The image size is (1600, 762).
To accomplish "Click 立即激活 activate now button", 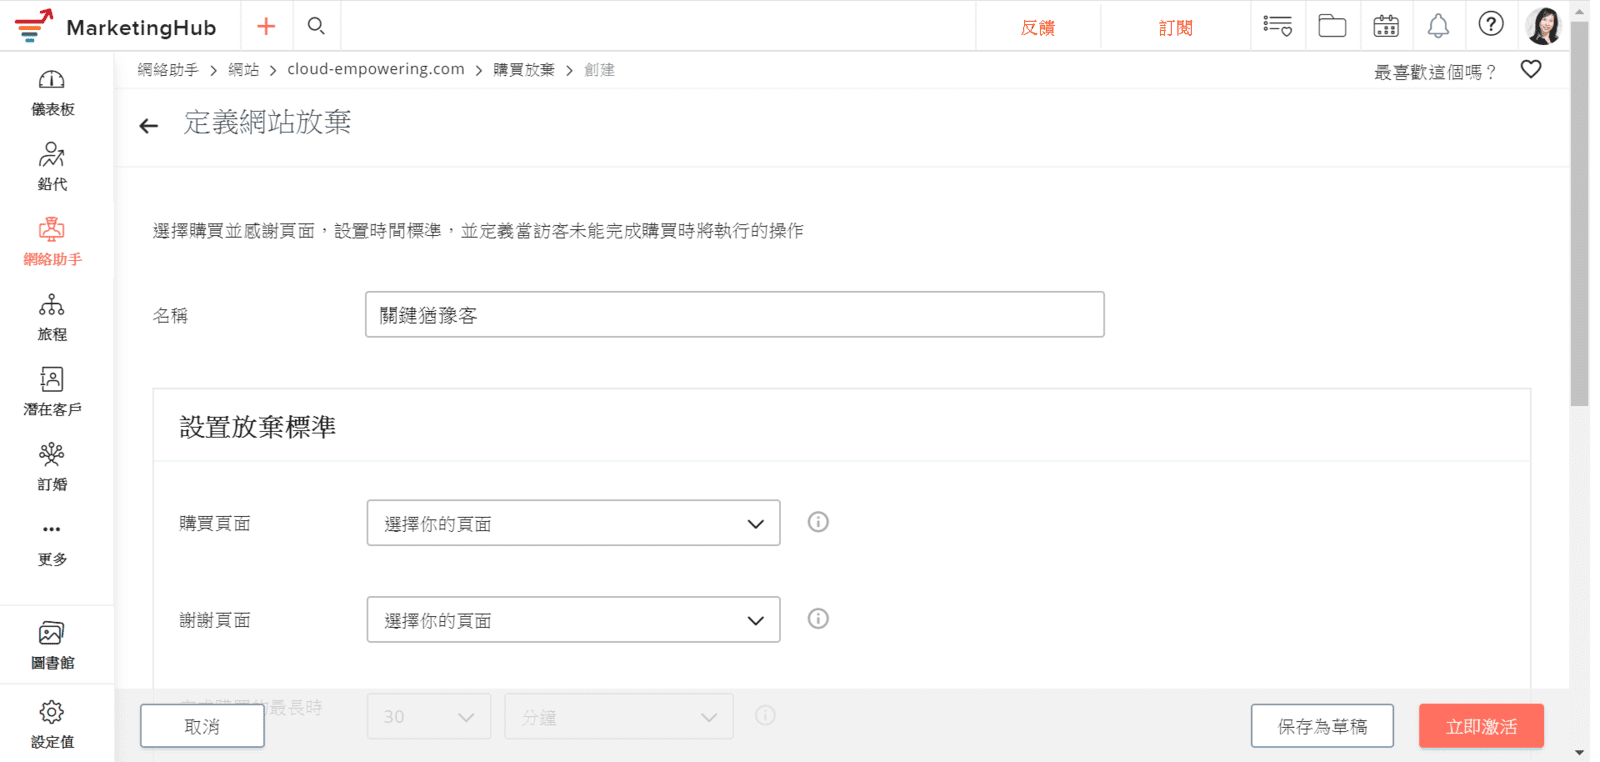I will pyautogui.click(x=1481, y=726).
